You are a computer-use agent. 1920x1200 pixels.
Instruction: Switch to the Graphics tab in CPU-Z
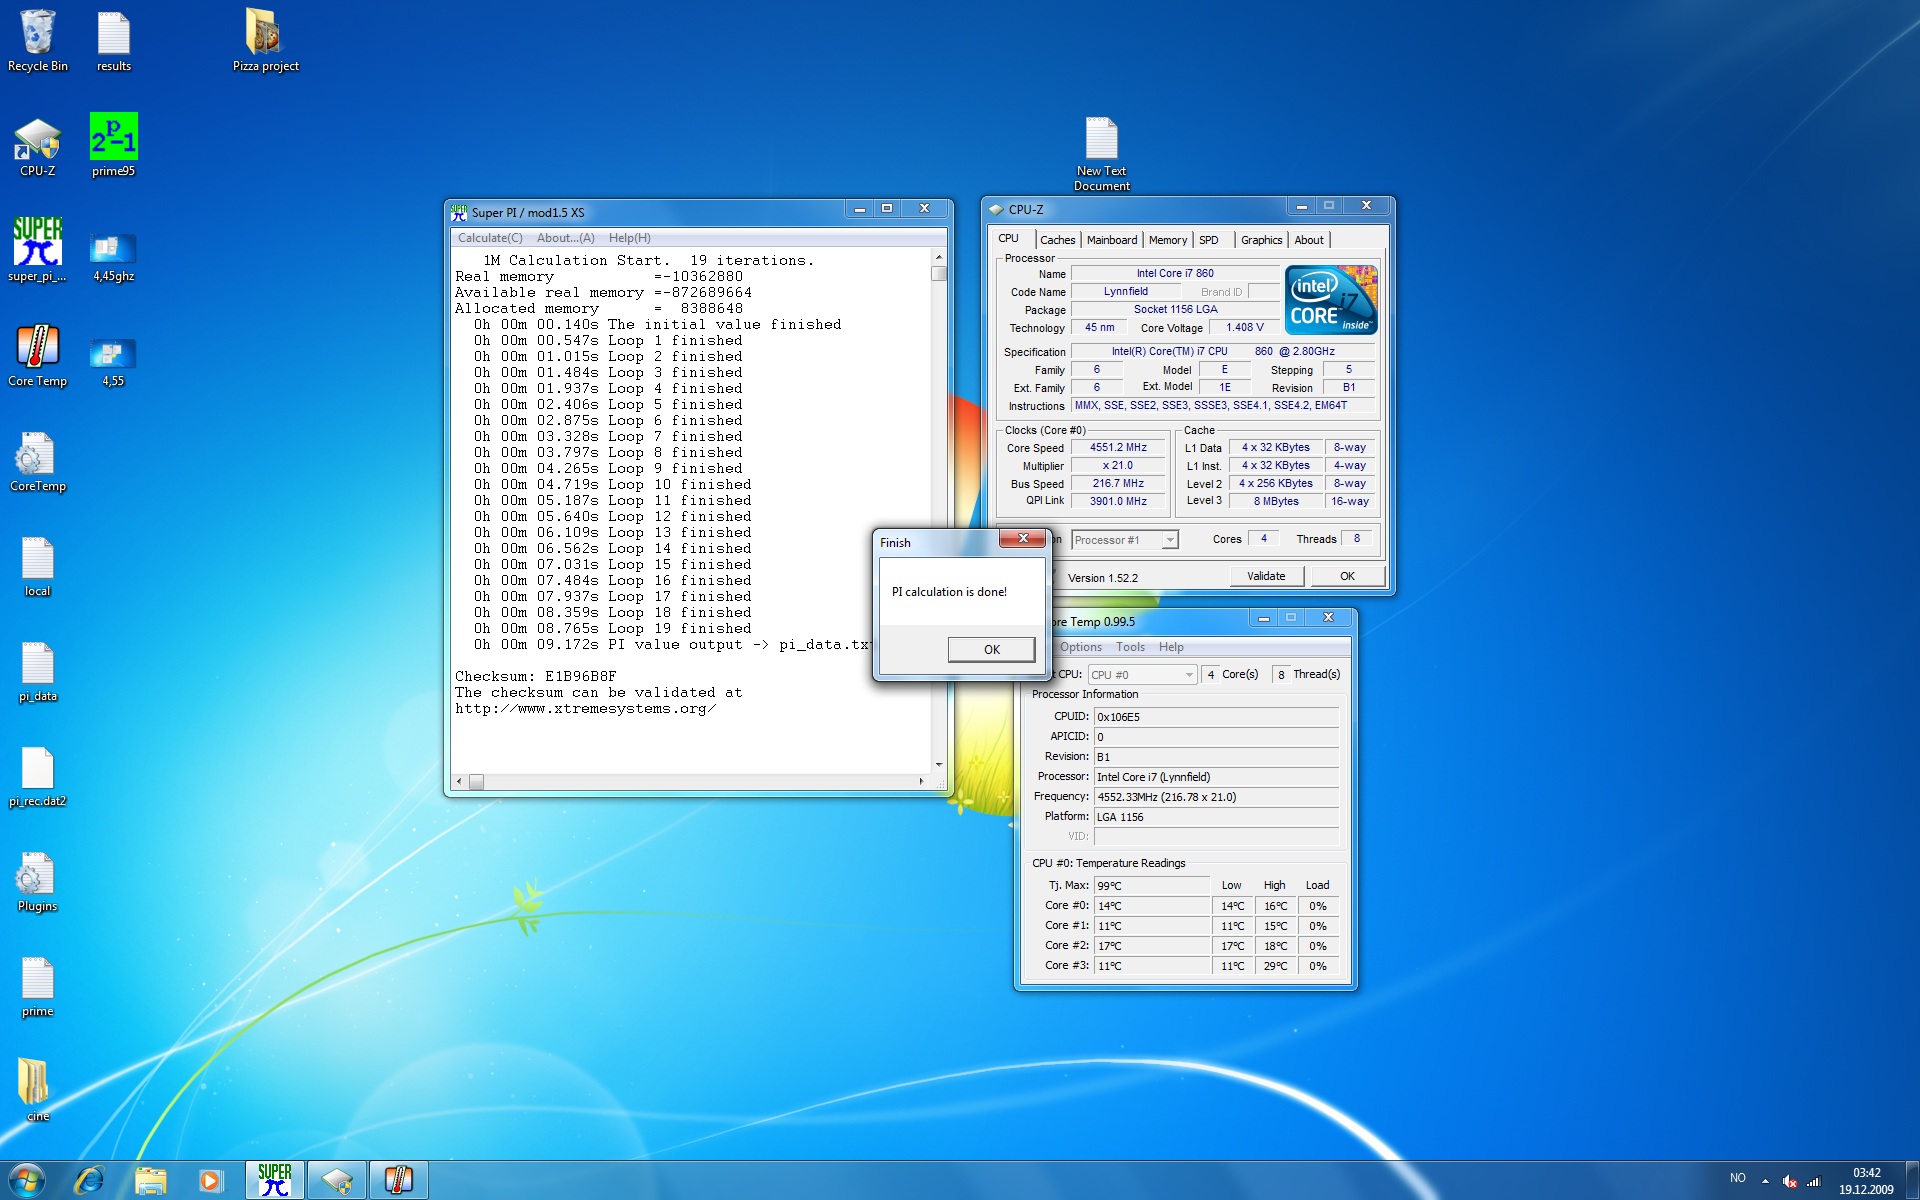click(1261, 240)
